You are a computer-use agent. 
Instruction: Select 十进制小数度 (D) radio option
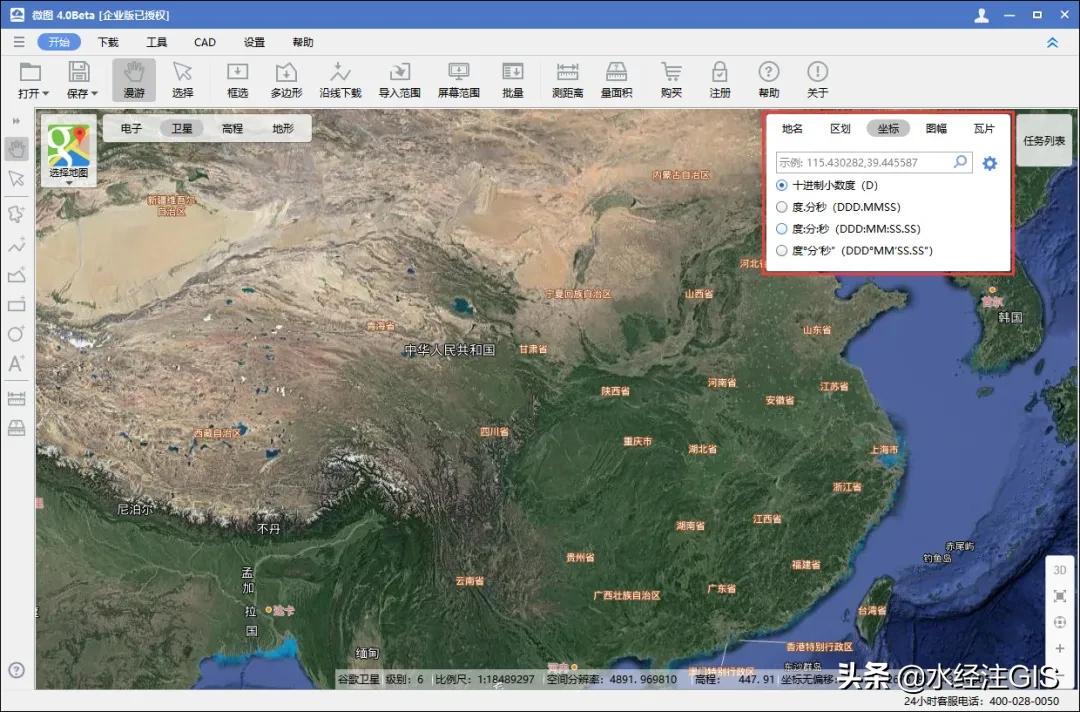click(782, 186)
